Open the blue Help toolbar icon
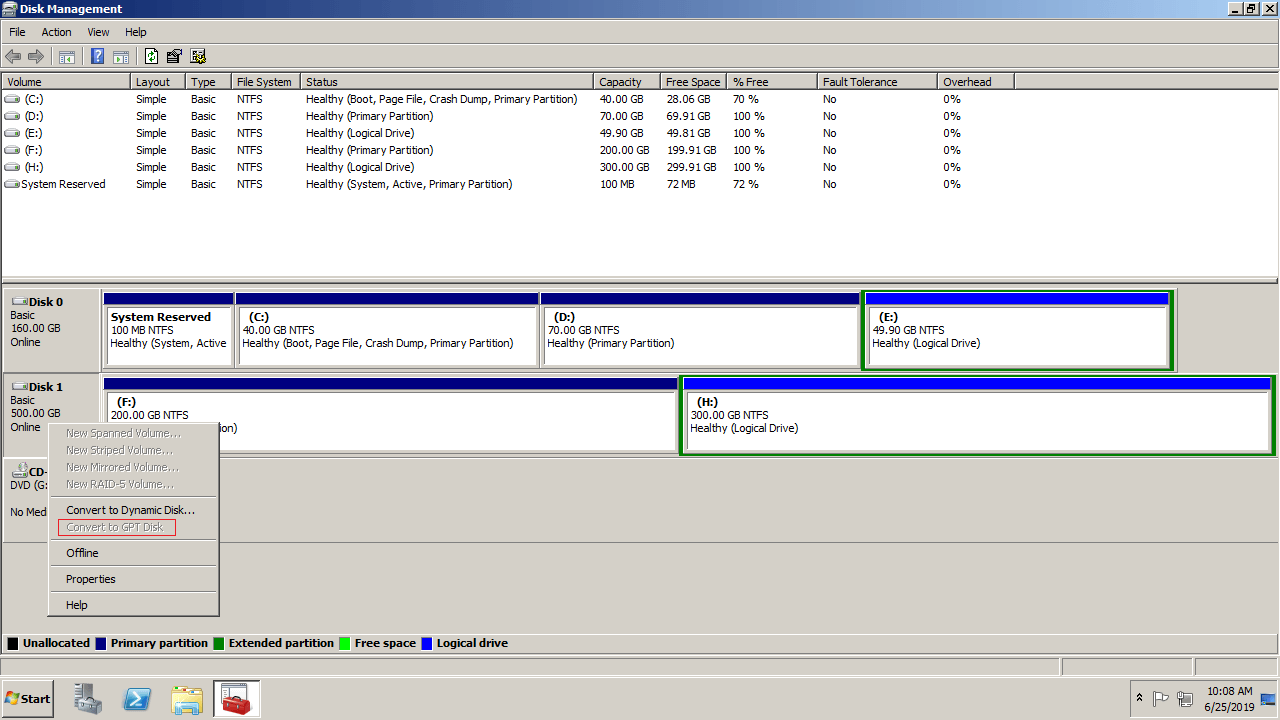The width and height of the screenshot is (1280, 720). click(x=97, y=57)
